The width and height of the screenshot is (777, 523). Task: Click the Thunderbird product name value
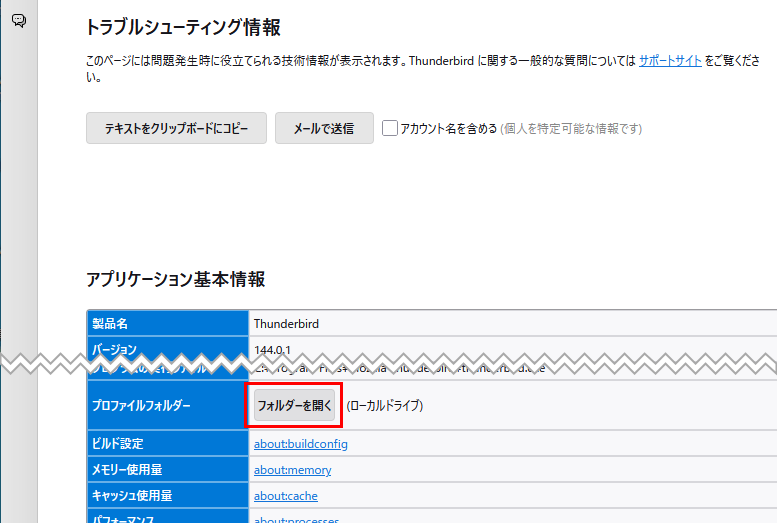click(286, 323)
